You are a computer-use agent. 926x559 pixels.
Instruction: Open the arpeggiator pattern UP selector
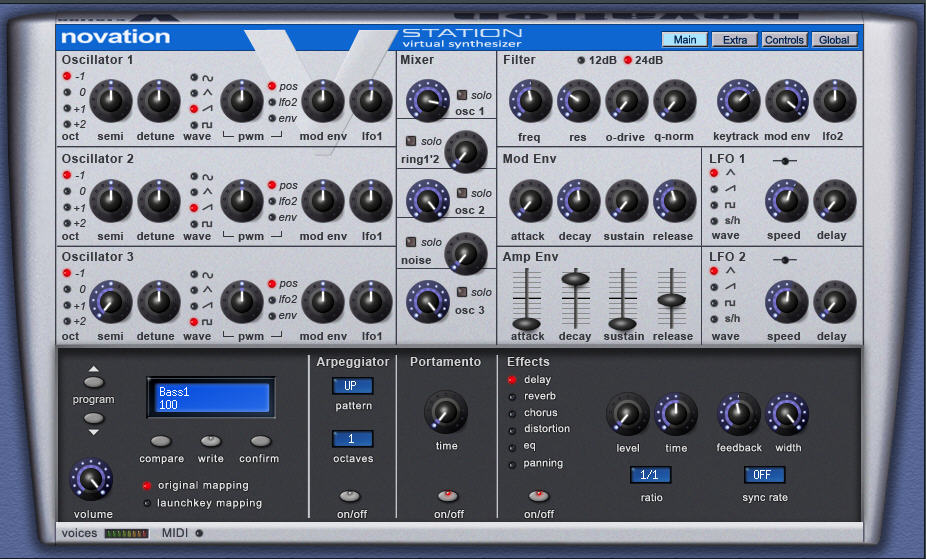[352, 385]
